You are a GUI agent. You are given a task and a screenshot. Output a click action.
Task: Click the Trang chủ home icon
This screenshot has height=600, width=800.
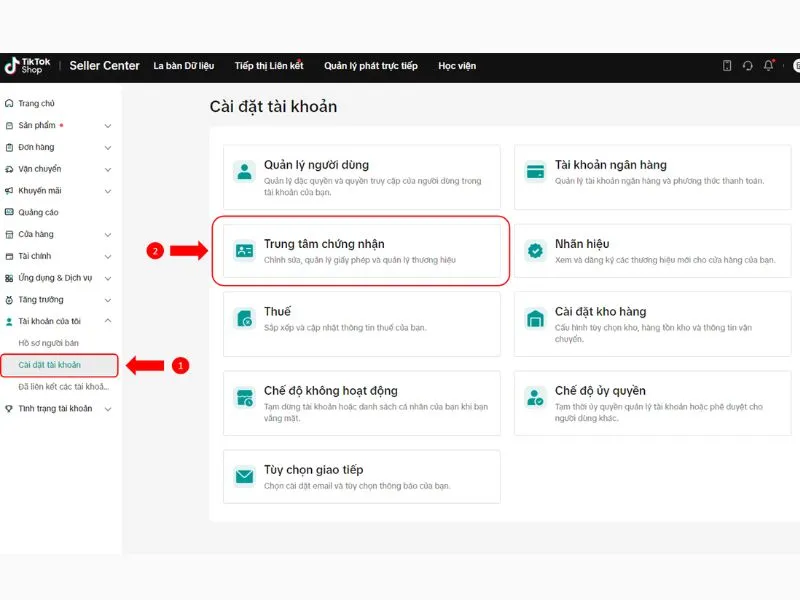click(x=9, y=104)
